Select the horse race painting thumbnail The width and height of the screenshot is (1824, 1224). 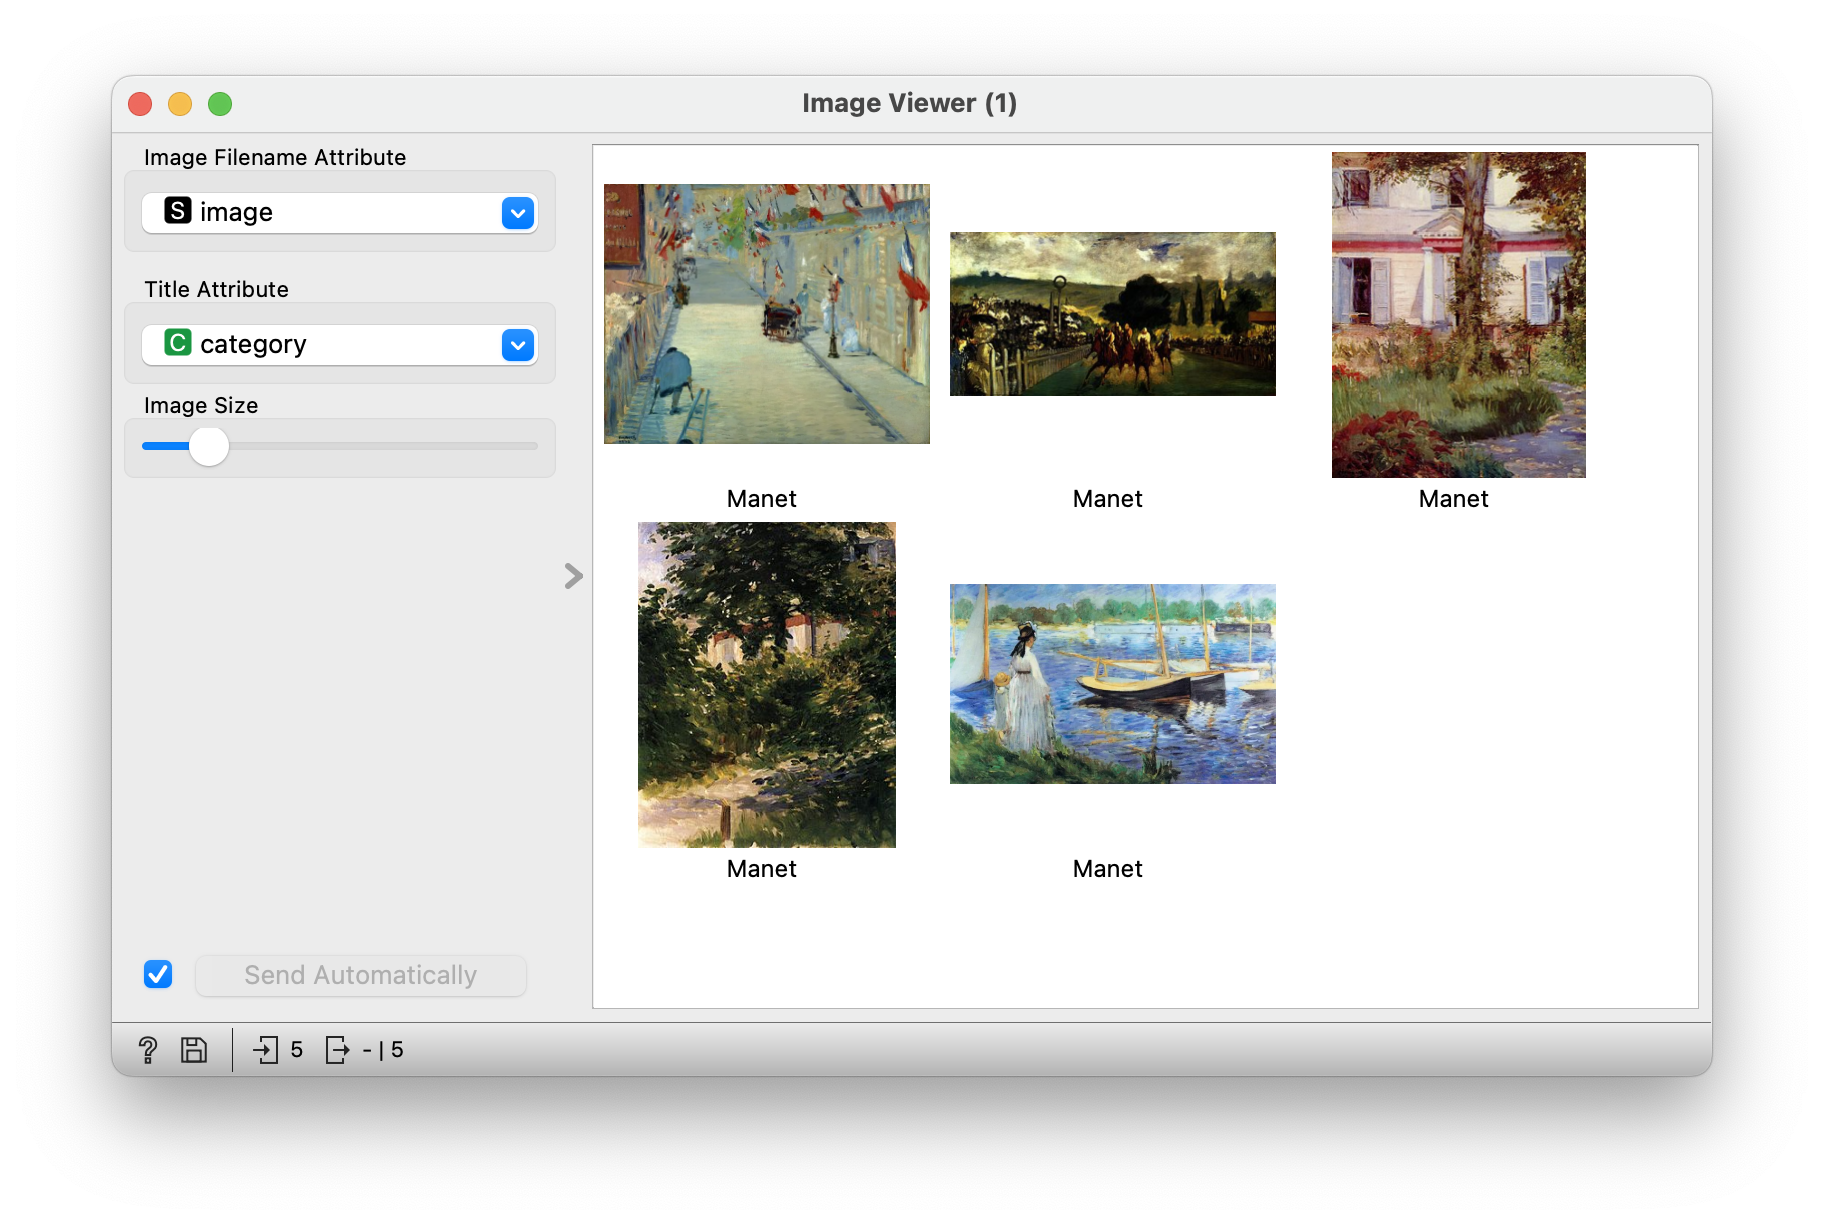point(1113,314)
